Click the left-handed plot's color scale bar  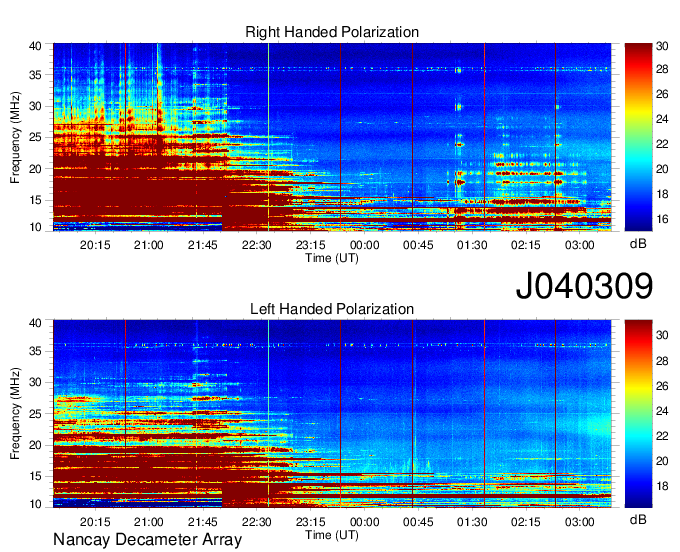point(638,414)
